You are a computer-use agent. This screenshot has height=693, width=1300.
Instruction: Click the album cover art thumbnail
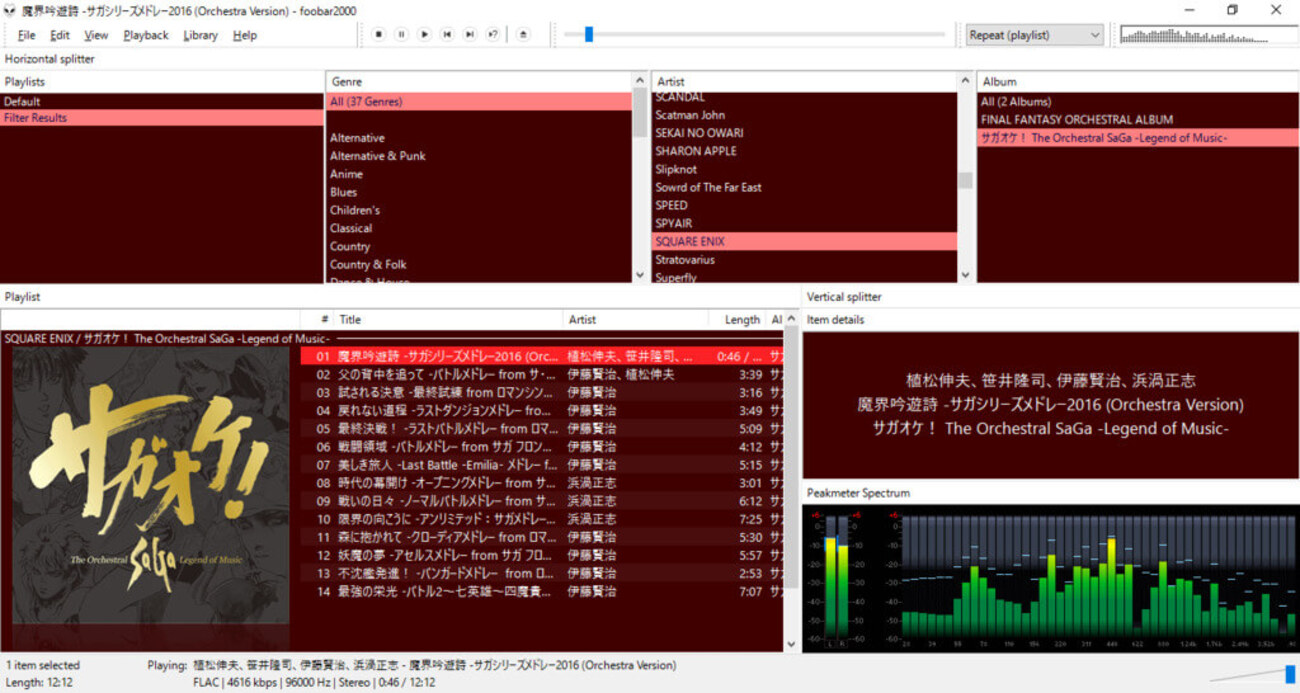coord(151,486)
